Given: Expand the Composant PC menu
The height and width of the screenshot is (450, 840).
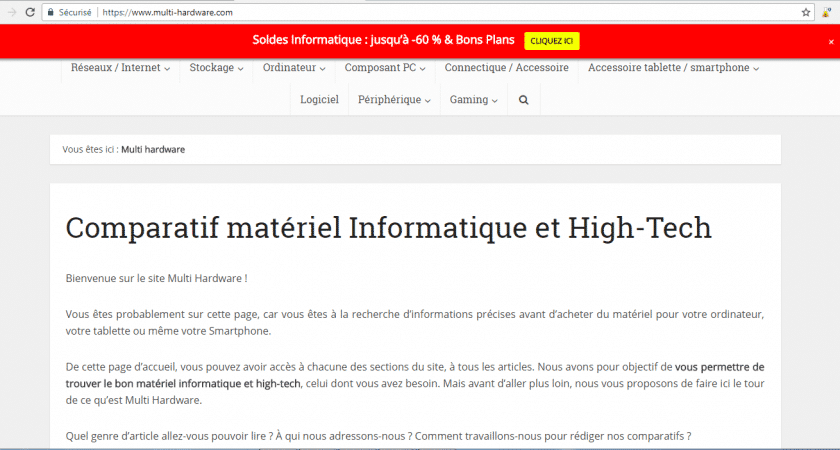Looking at the screenshot, I should [x=385, y=68].
